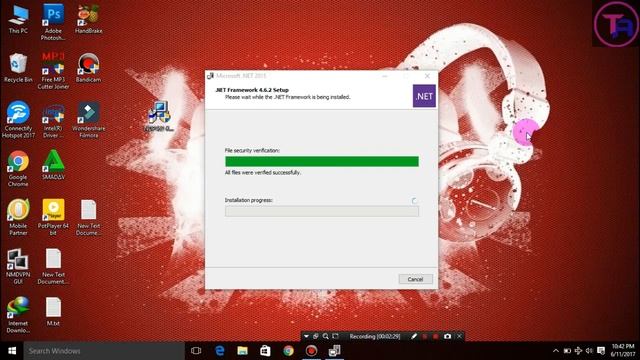Open Task View from the taskbar
Image resolution: width=640 pixels, height=360 pixels.
pos(196,351)
